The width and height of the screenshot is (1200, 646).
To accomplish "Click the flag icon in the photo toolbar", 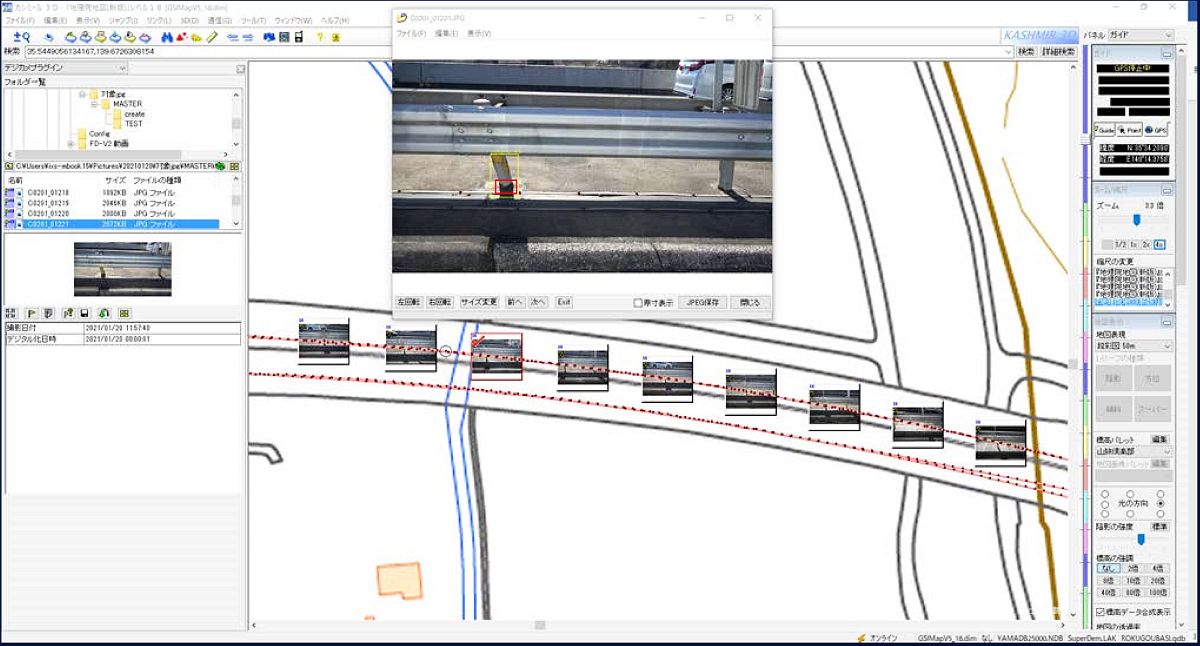I will 31,313.
